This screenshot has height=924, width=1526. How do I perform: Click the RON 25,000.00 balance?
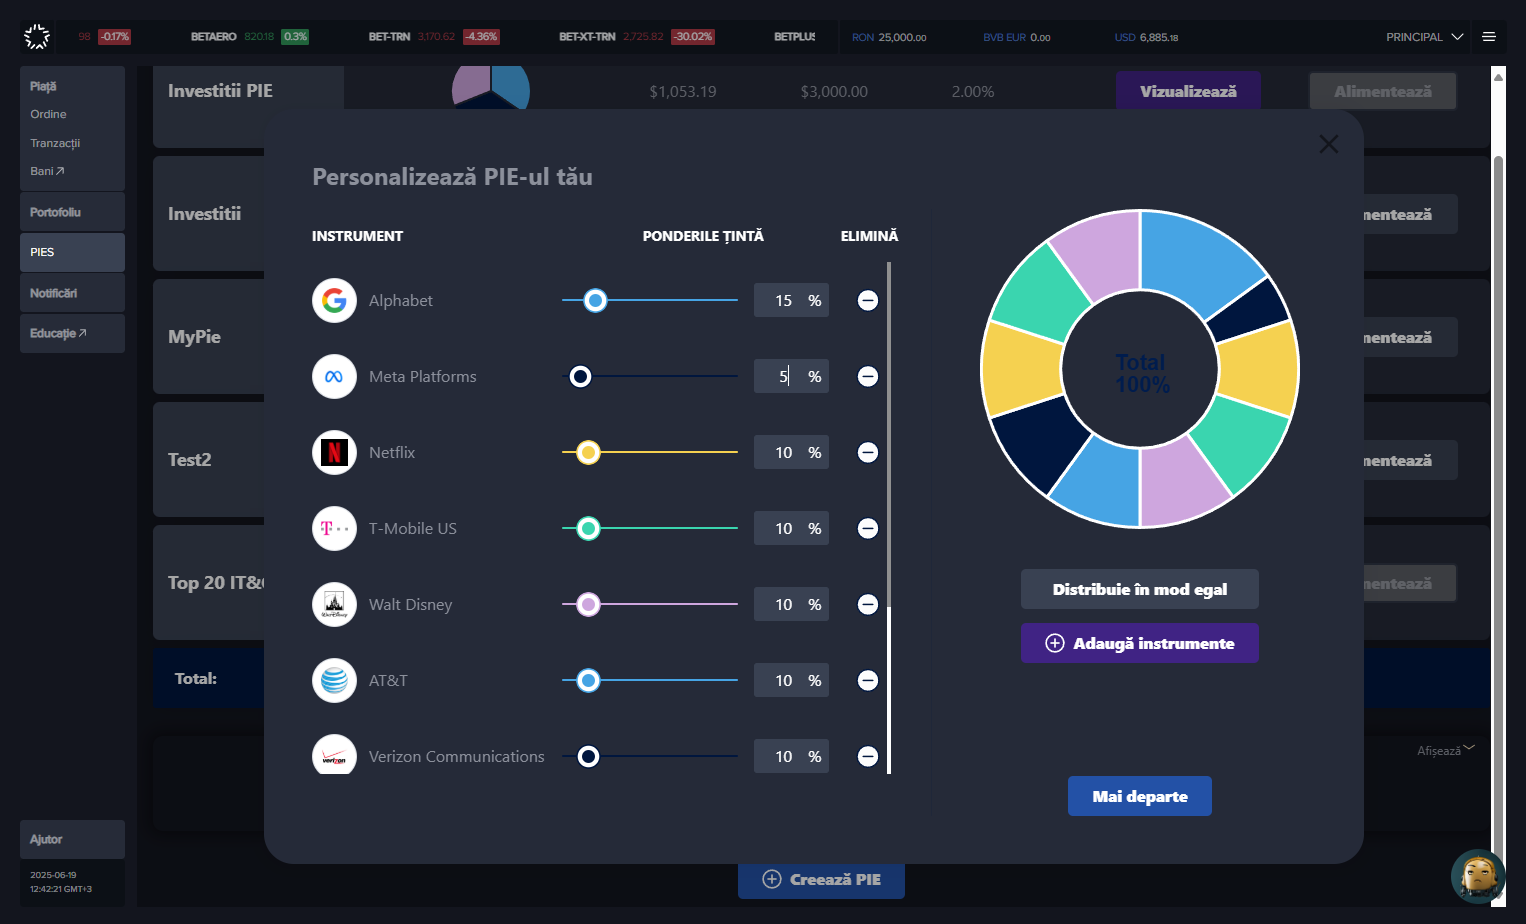coord(889,37)
